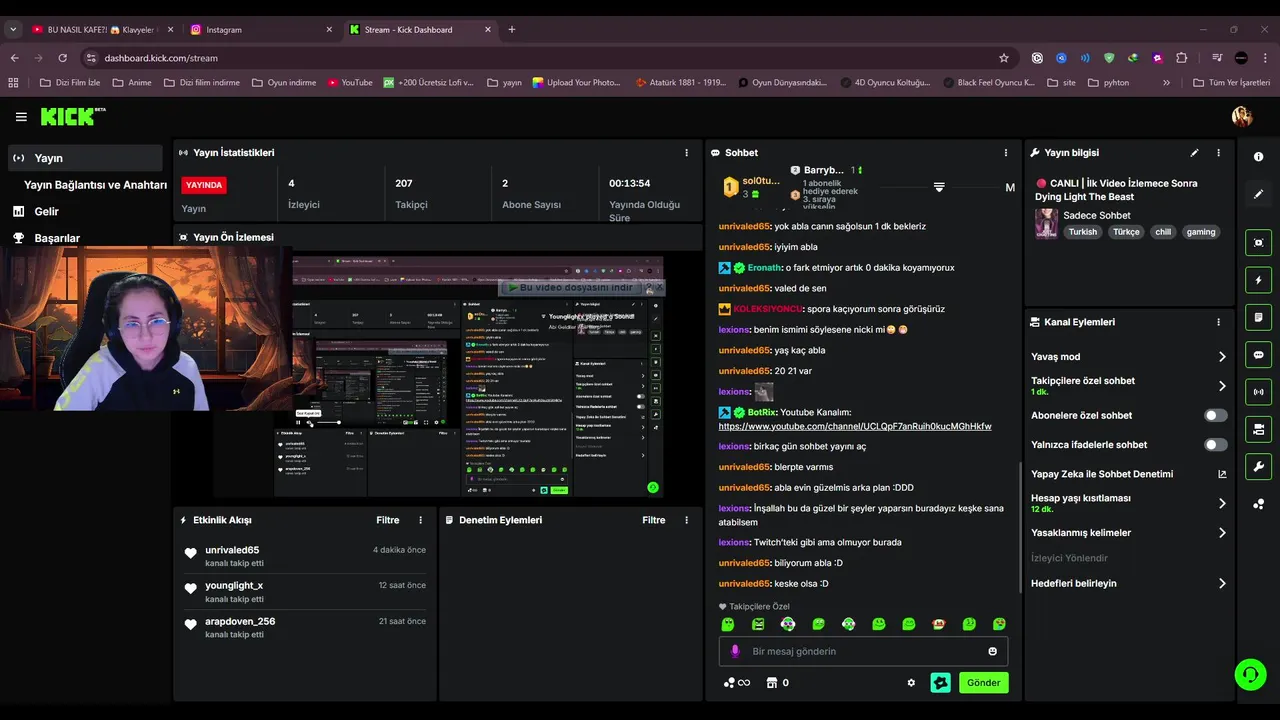Open the green headset support button
This screenshot has width=1280, height=720.
(x=1250, y=674)
